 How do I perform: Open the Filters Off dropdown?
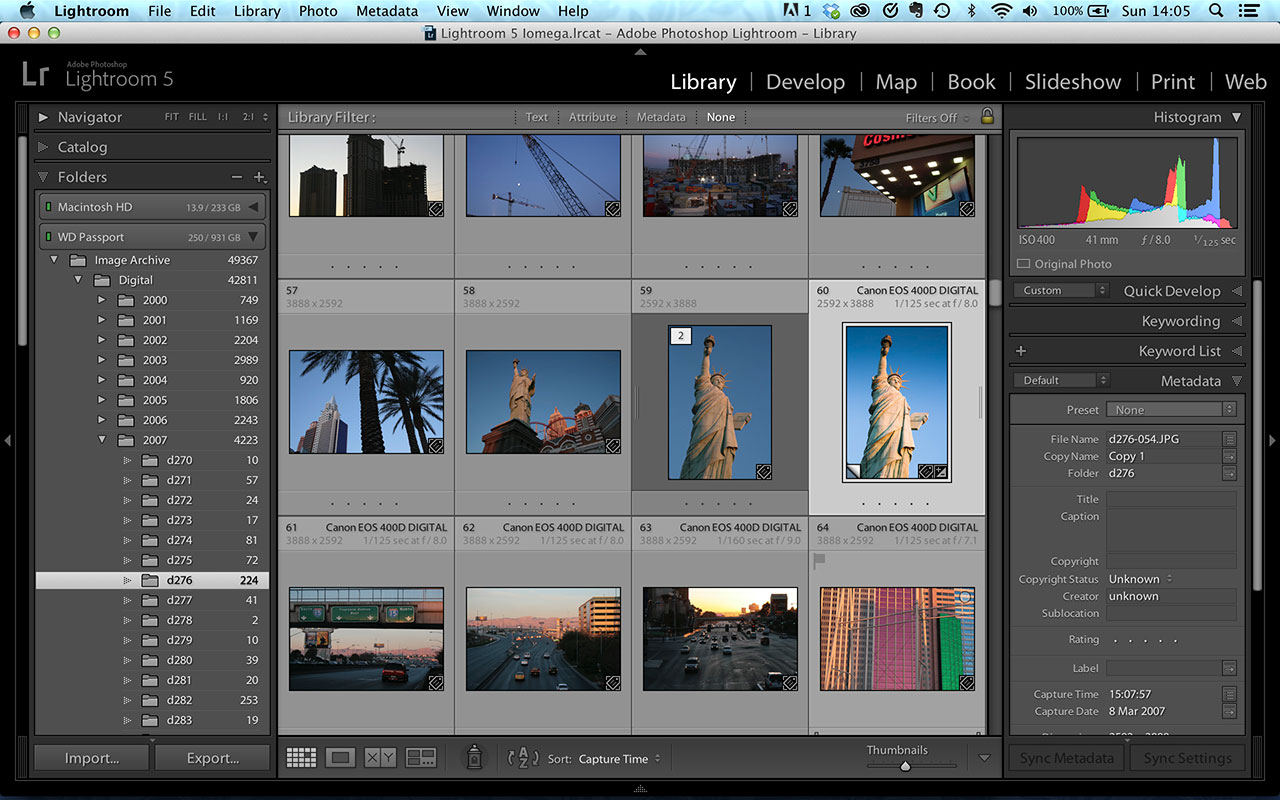point(938,117)
